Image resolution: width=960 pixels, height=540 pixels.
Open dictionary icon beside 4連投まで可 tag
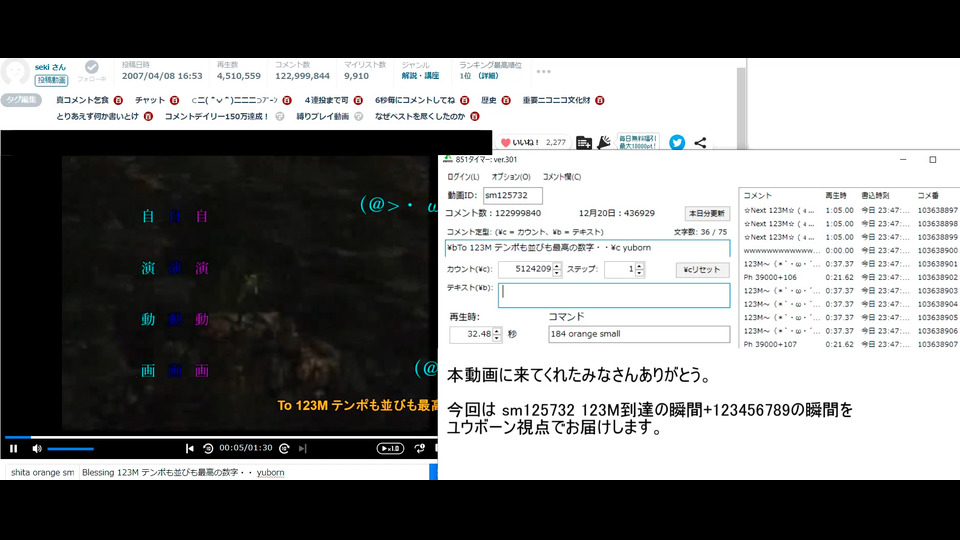point(358,100)
